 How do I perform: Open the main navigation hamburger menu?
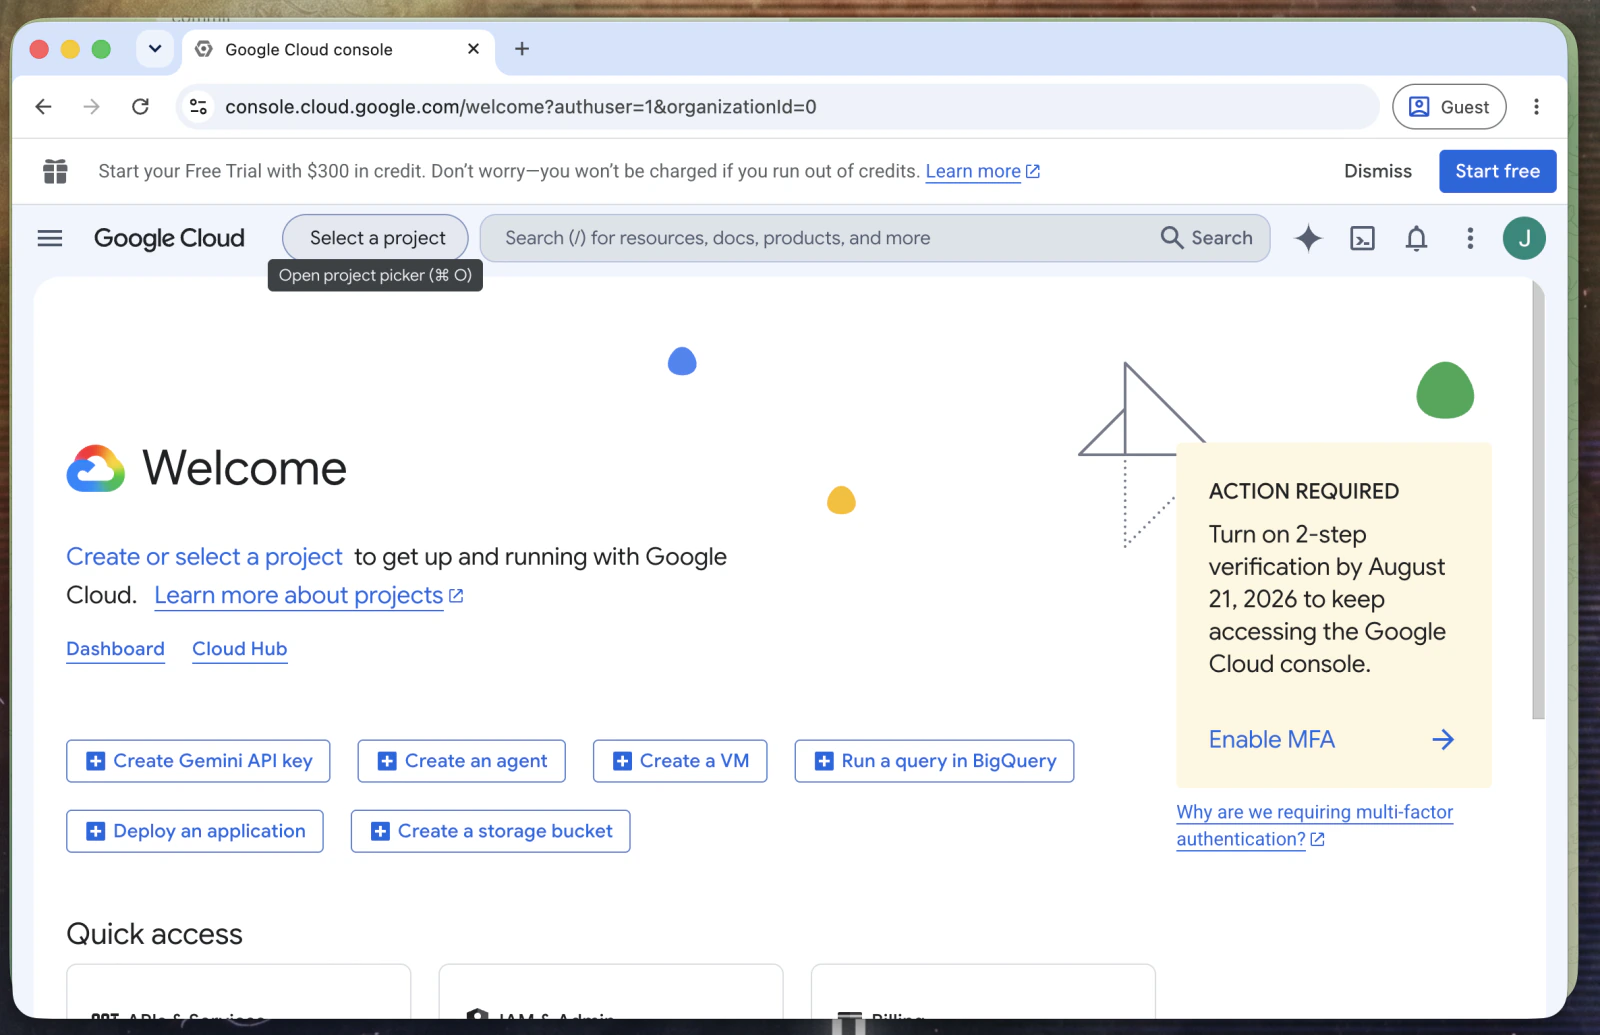tap(49, 238)
